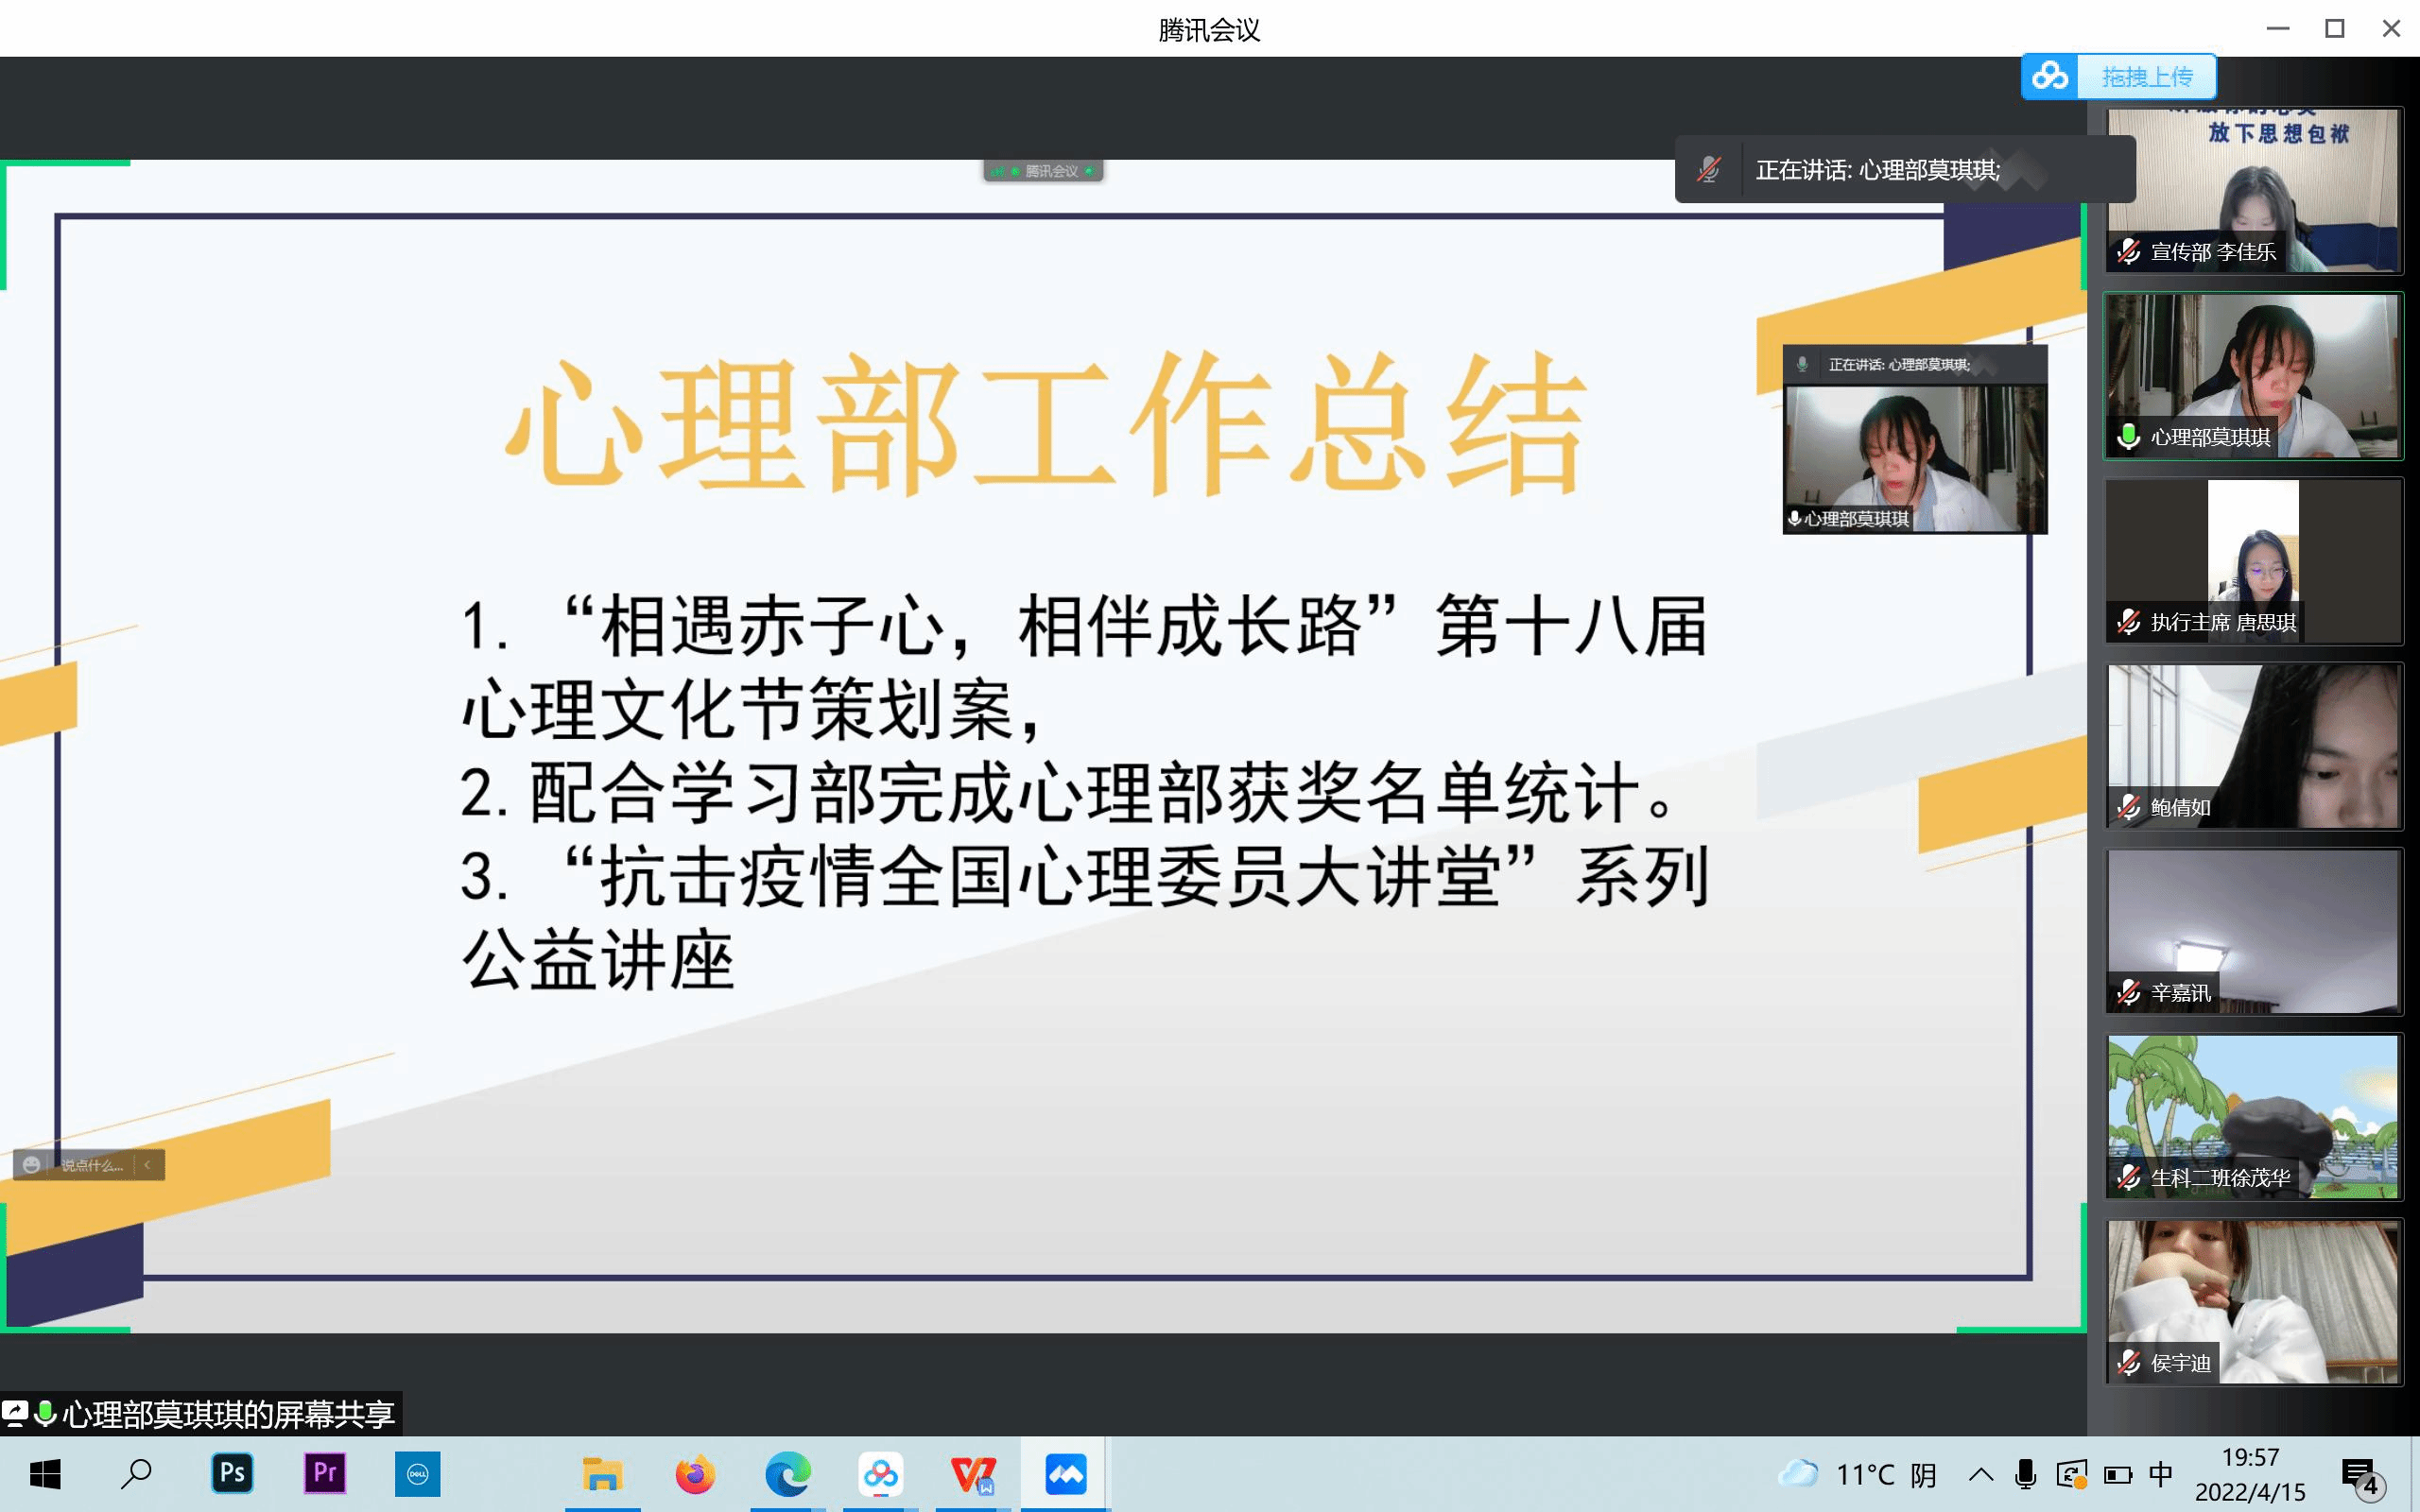2420x1512 pixels.
Task: Open Firefox from the taskbar
Action: (695, 1474)
